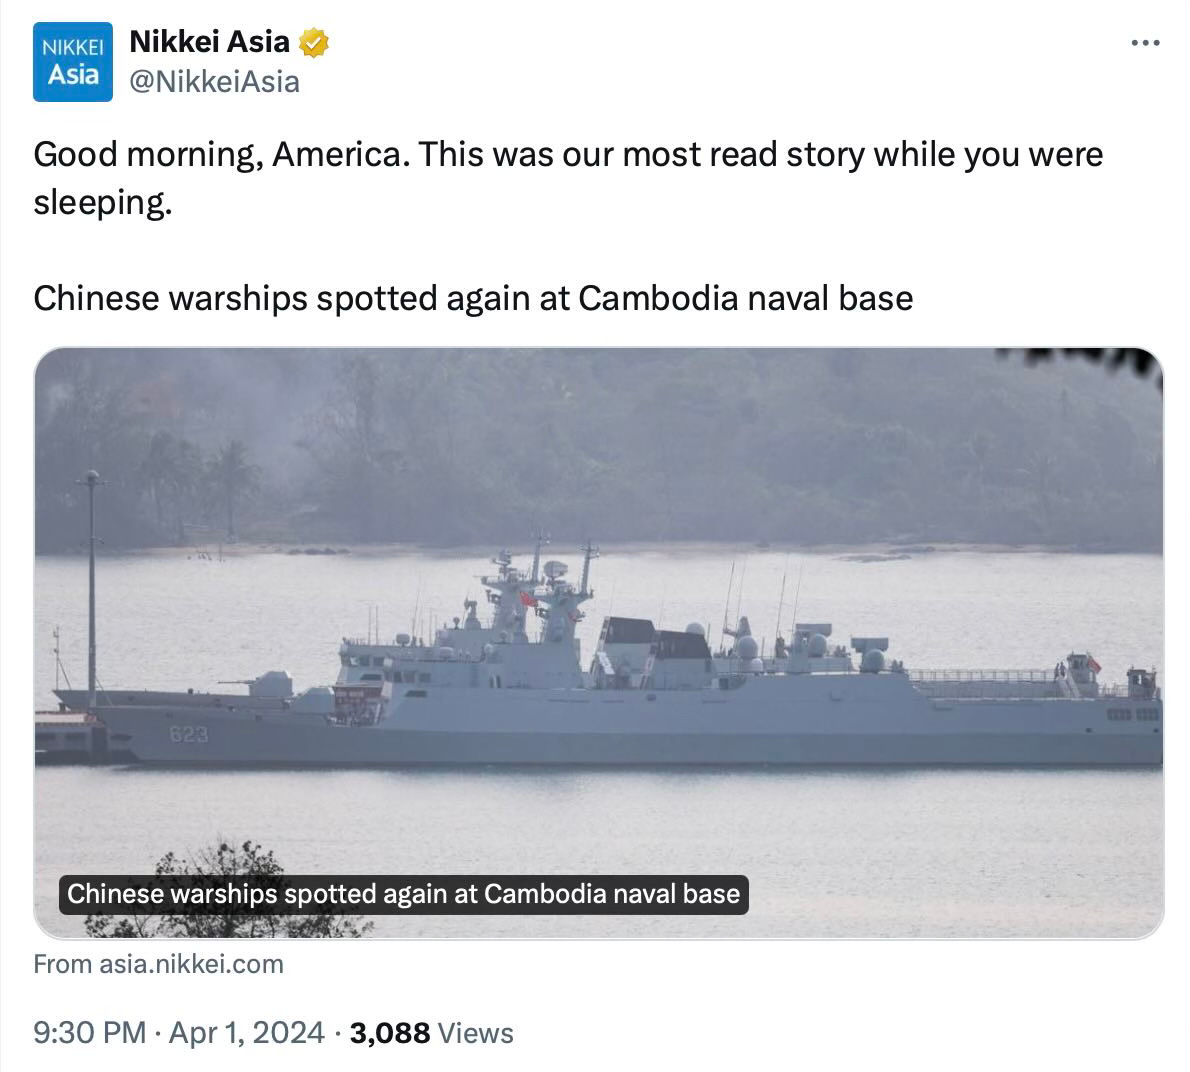Click the 9:30 PM timestamp
This screenshot has height=1072, width=1190.
[90, 1033]
